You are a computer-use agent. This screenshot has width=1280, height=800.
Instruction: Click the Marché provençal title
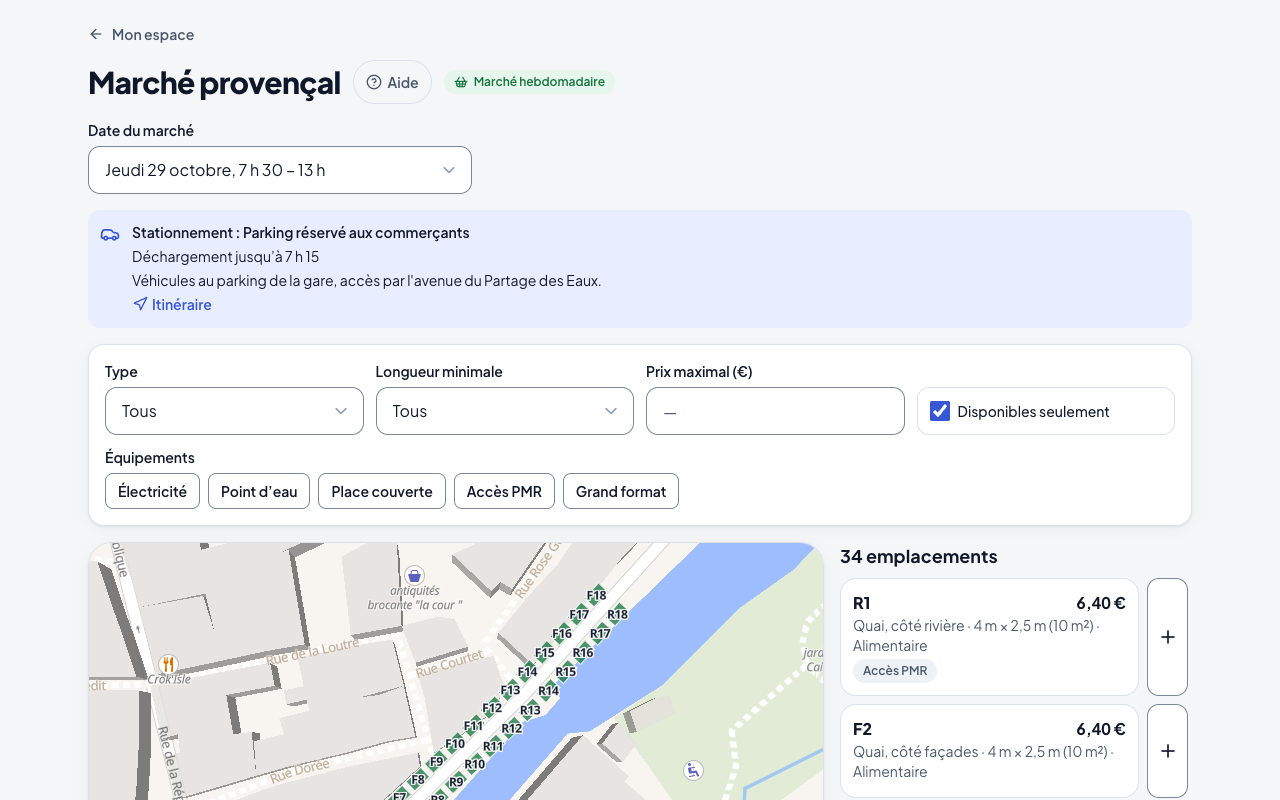coord(214,82)
